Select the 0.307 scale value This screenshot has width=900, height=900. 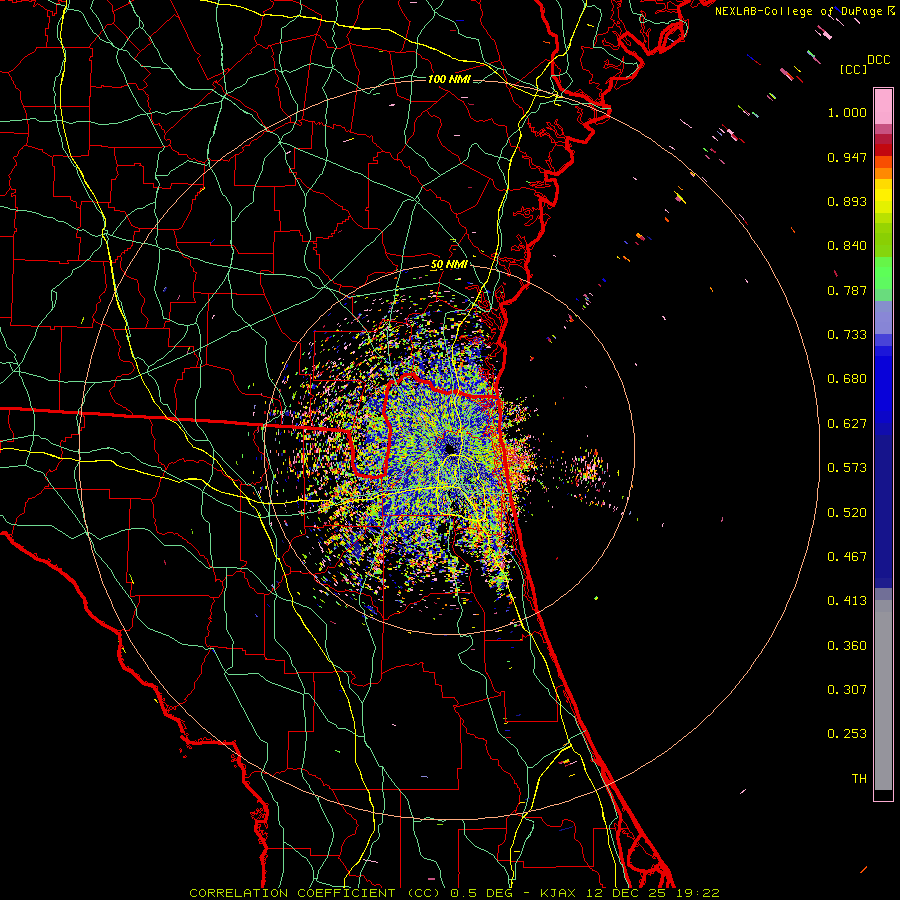click(847, 690)
